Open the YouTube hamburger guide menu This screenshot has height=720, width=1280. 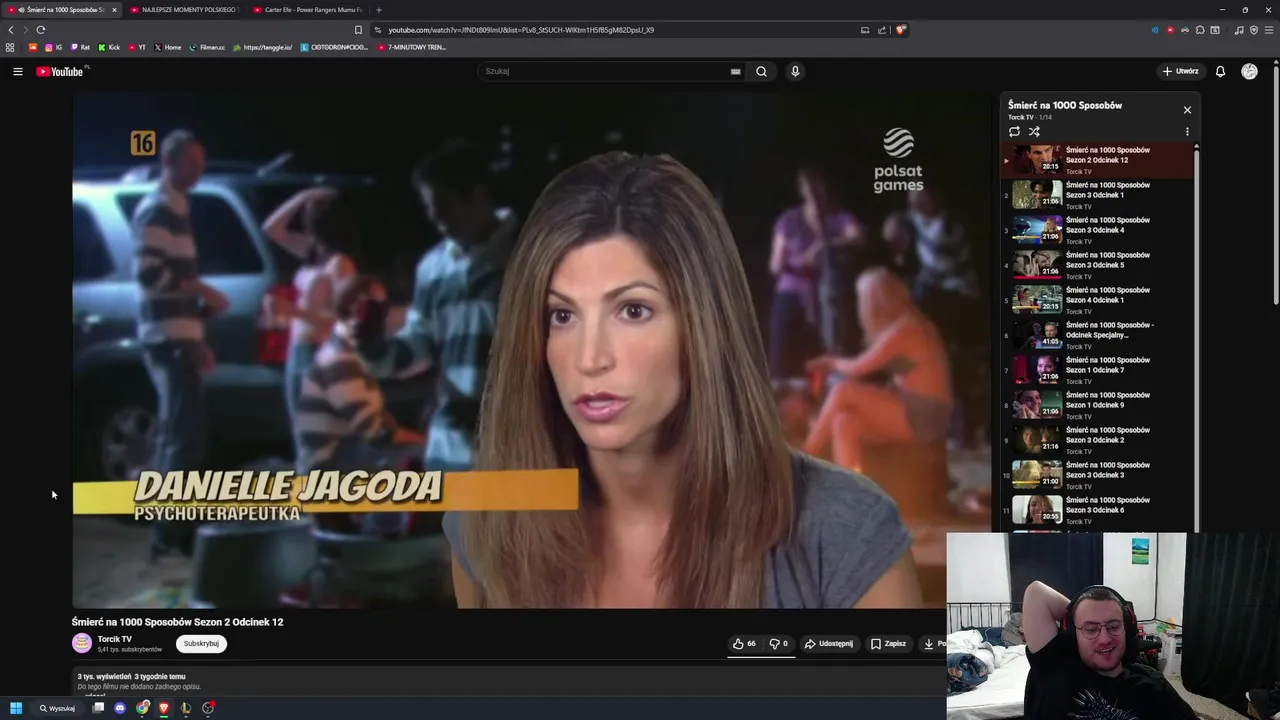click(x=17, y=71)
